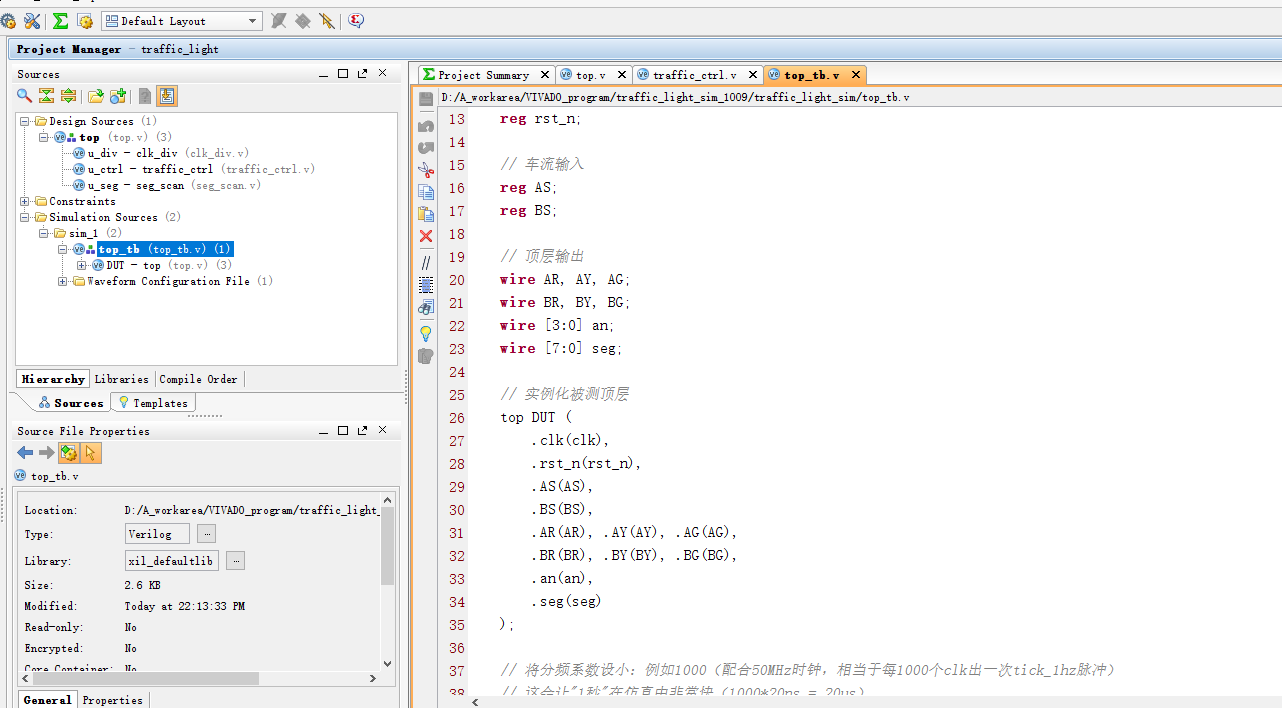
Task: Click the wrench and screwdriver icon in the main toolbar
Action: [x=32, y=20]
